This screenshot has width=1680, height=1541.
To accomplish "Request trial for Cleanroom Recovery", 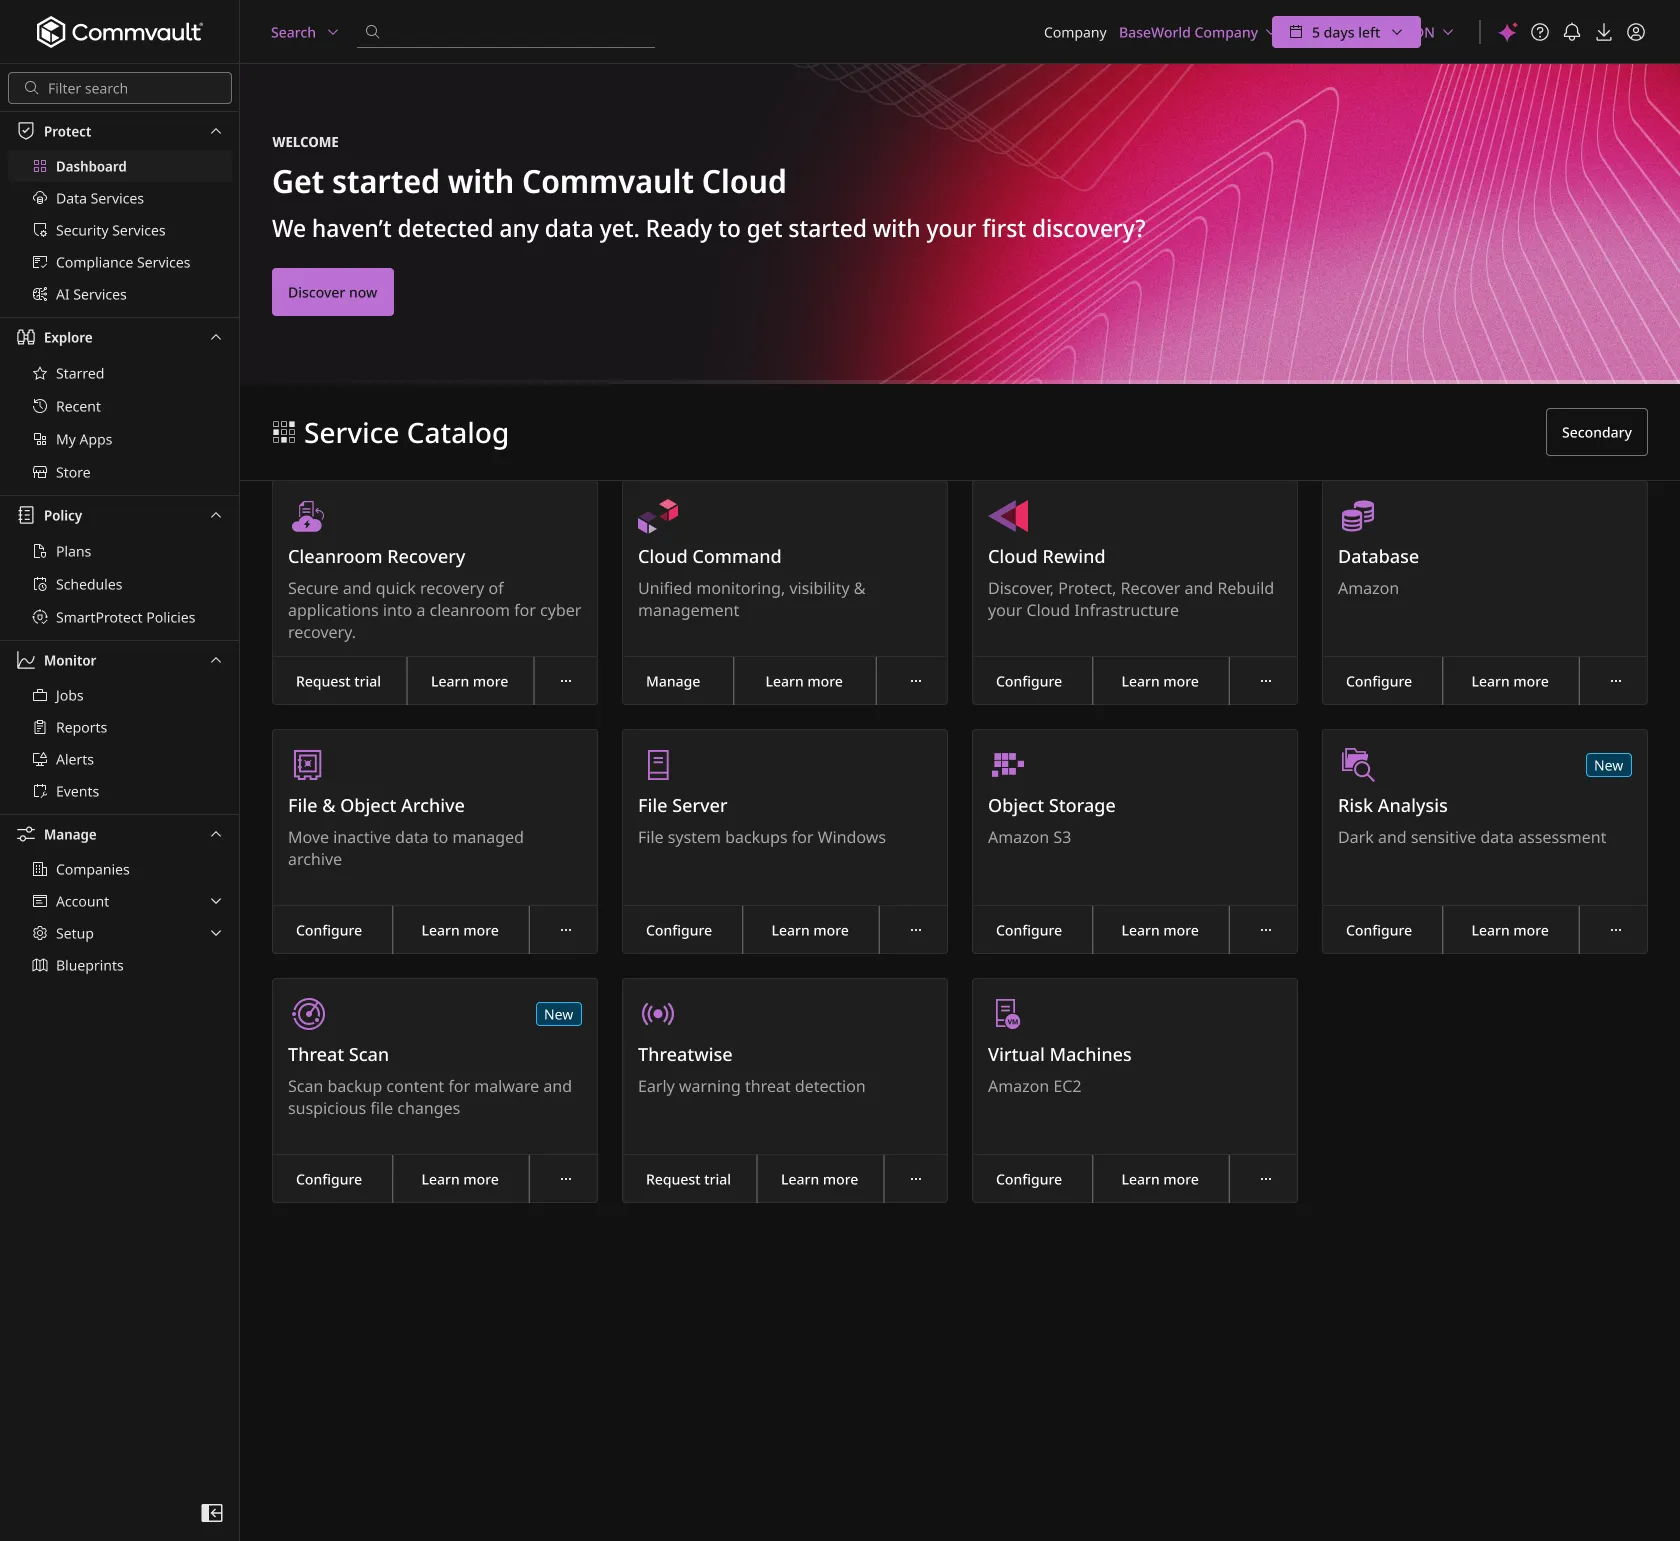I will 338,680.
